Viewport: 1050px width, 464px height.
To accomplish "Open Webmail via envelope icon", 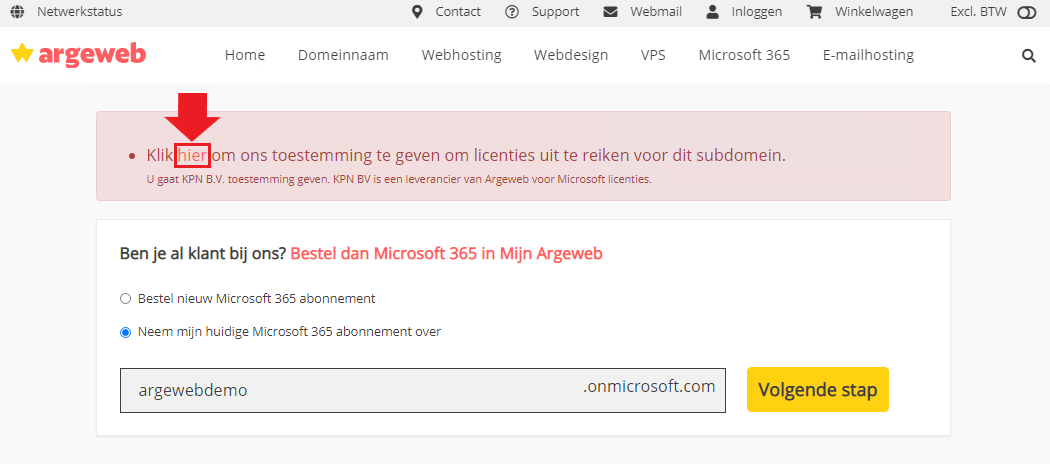I will point(610,12).
